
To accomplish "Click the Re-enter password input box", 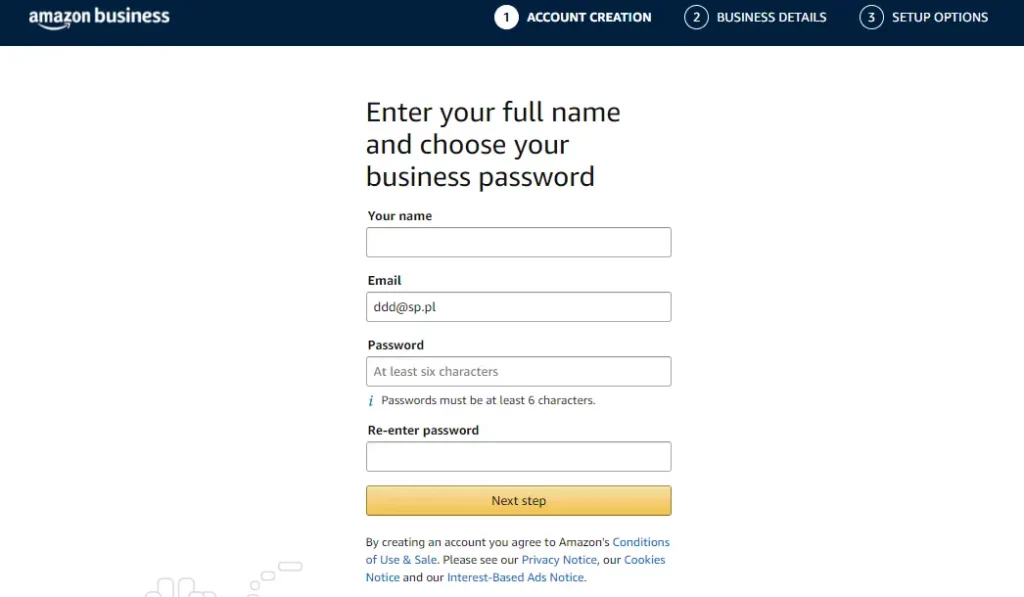I will (x=518, y=457).
